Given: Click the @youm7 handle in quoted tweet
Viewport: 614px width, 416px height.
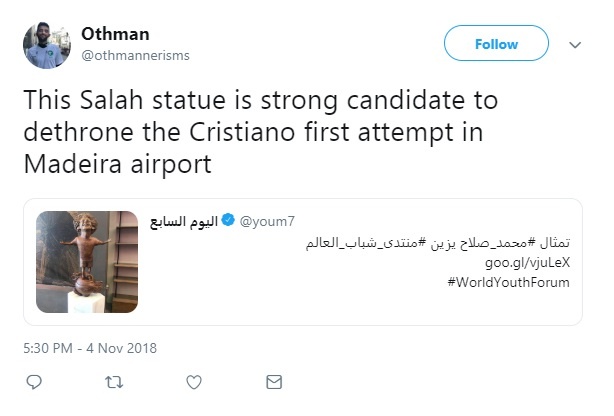Looking at the screenshot, I should pos(263,219).
